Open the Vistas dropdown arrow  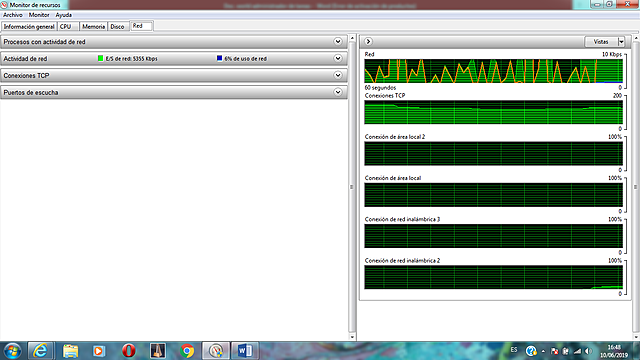point(621,42)
